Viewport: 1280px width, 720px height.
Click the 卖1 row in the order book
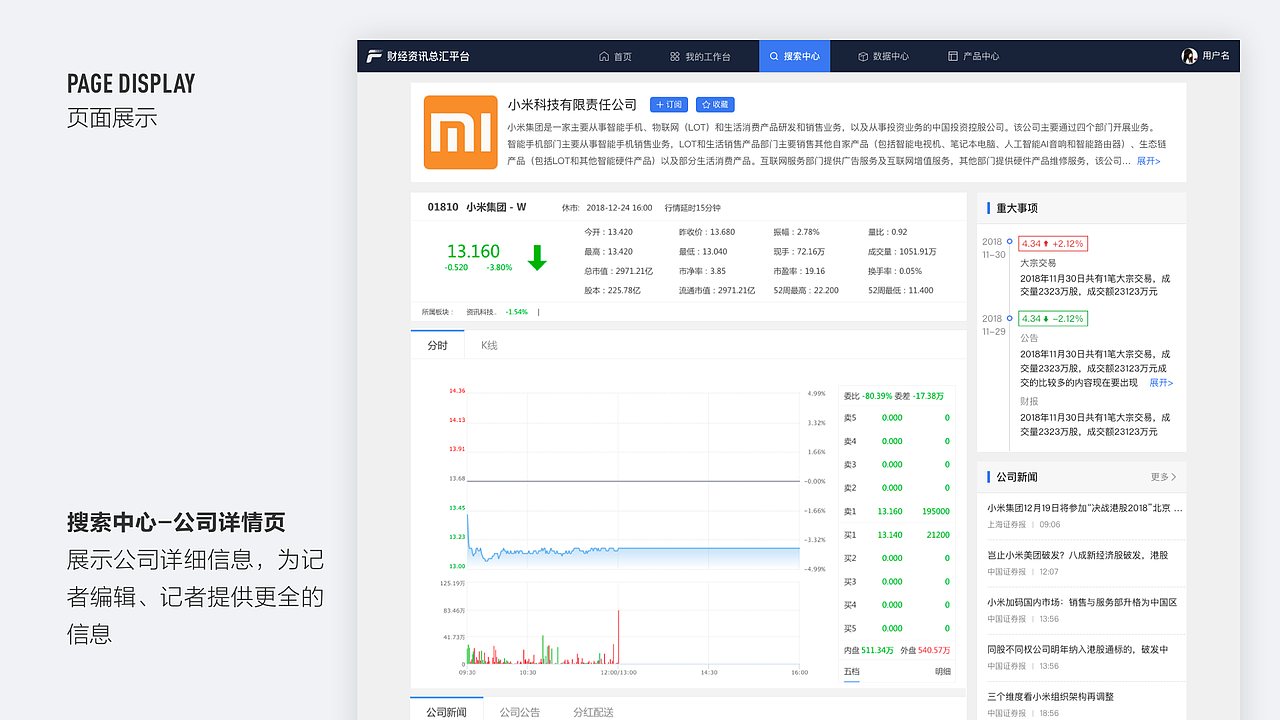[x=896, y=511]
